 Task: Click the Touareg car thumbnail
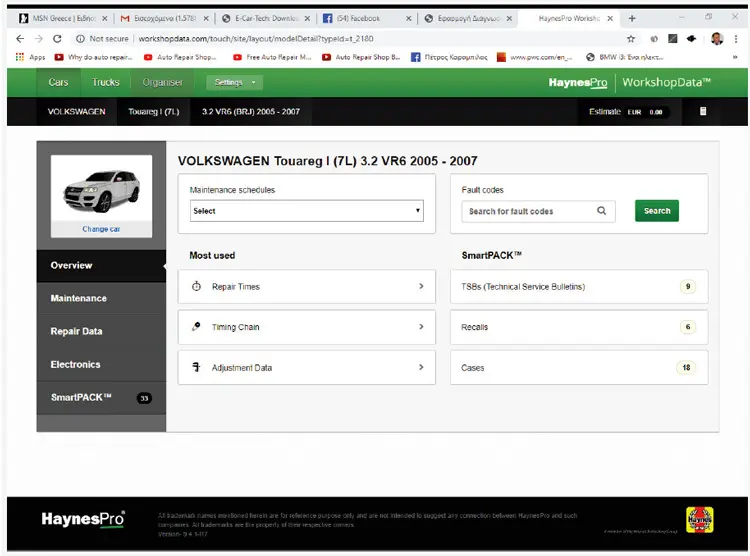coord(101,190)
